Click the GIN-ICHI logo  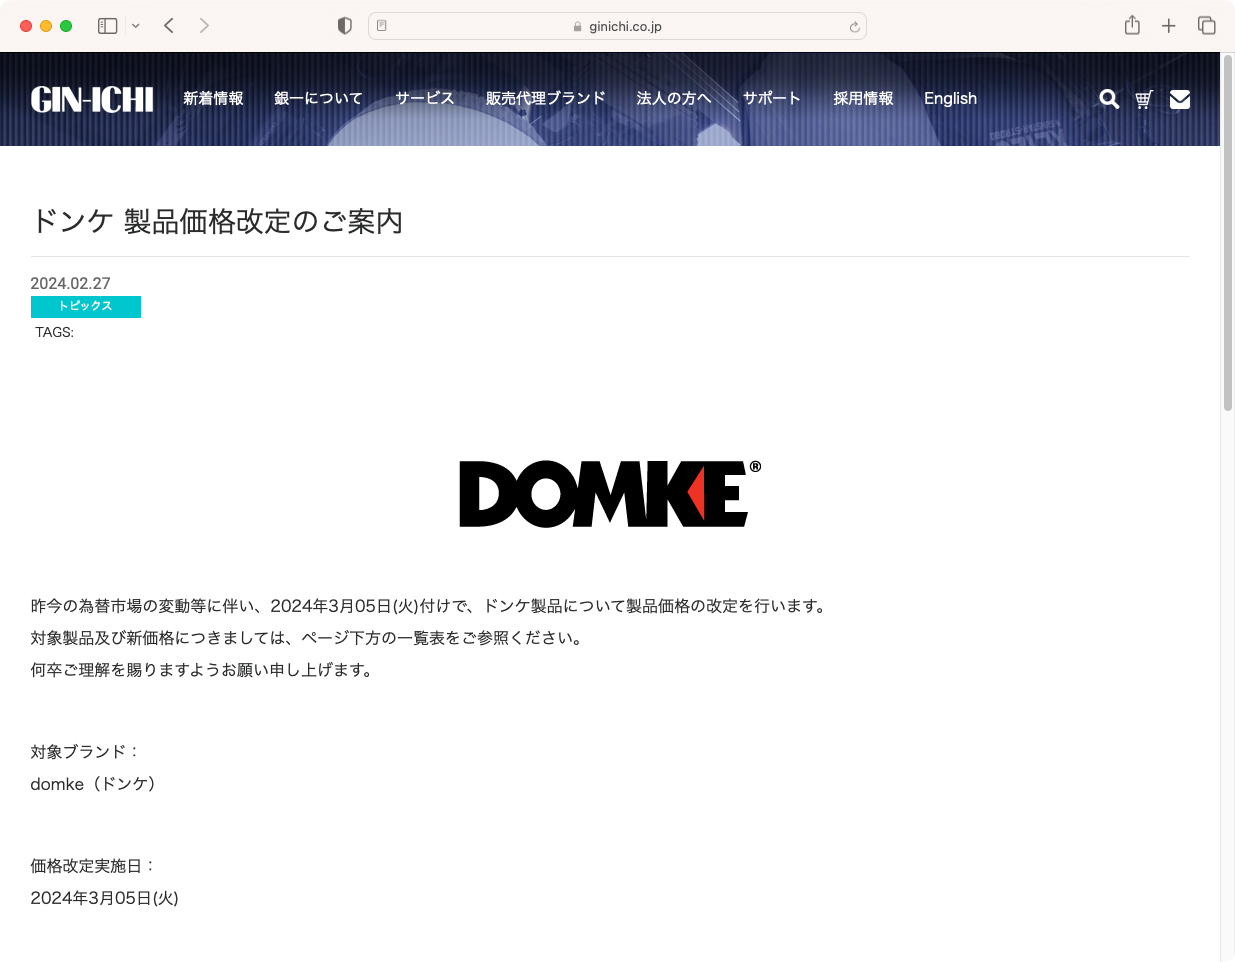(x=92, y=98)
